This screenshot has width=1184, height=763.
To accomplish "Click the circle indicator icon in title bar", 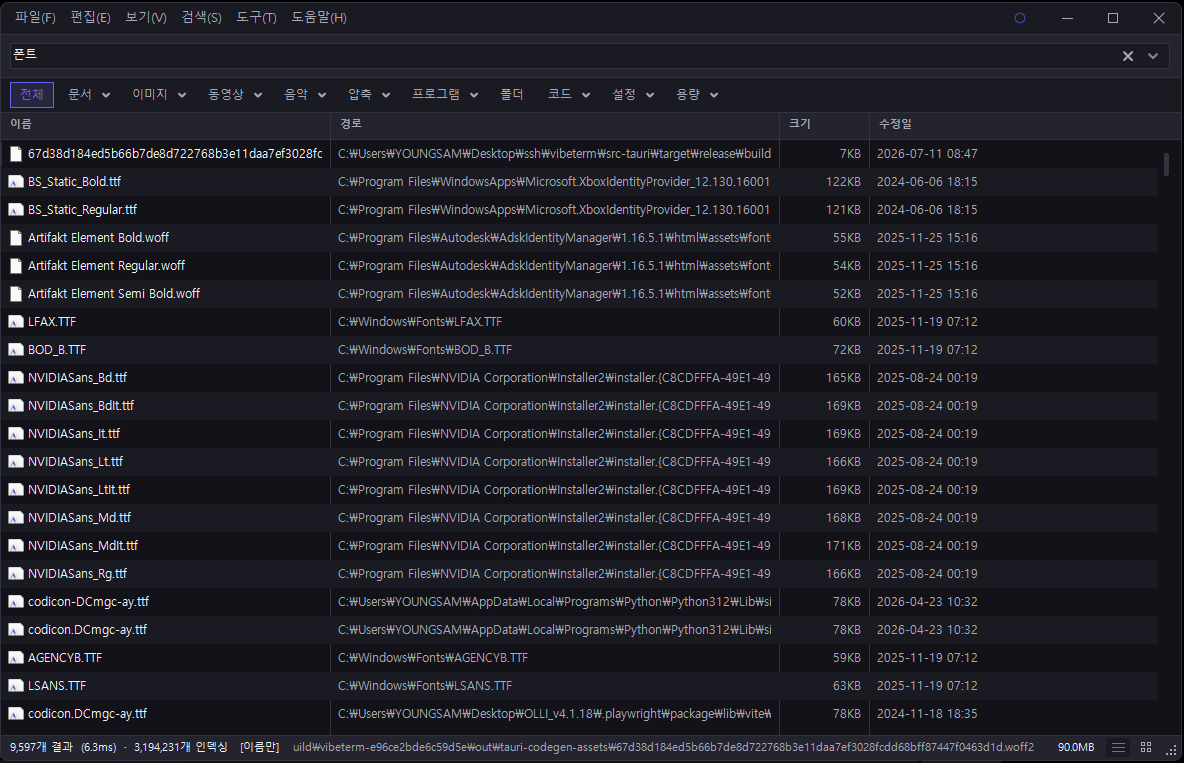I will (1019, 18).
